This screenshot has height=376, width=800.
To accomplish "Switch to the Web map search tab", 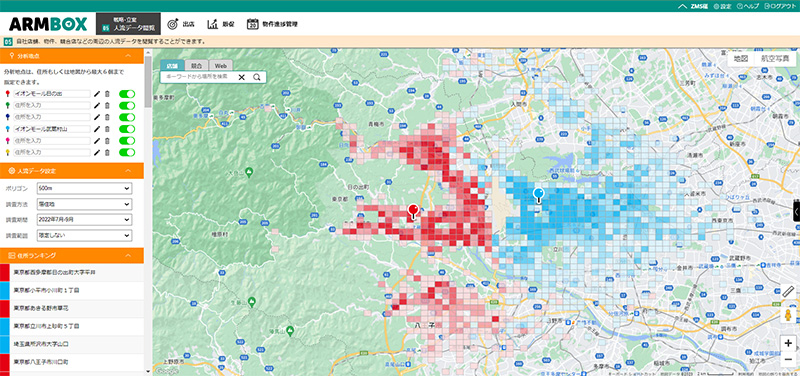I will pyautogui.click(x=220, y=65).
